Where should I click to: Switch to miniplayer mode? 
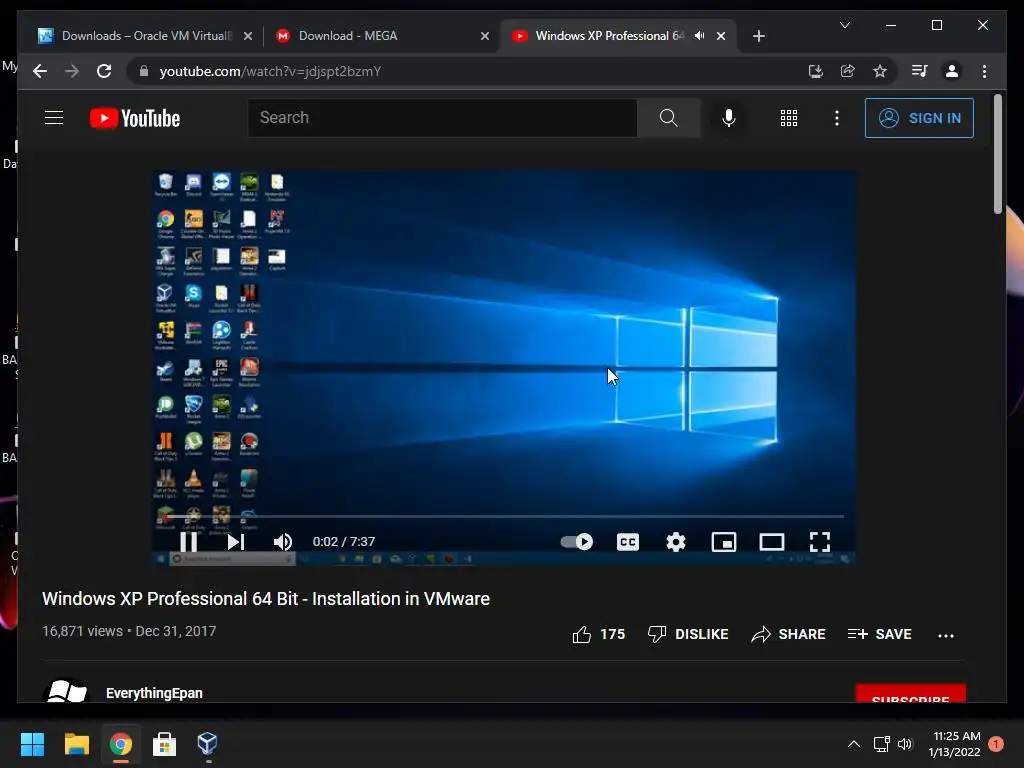[724, 541]
